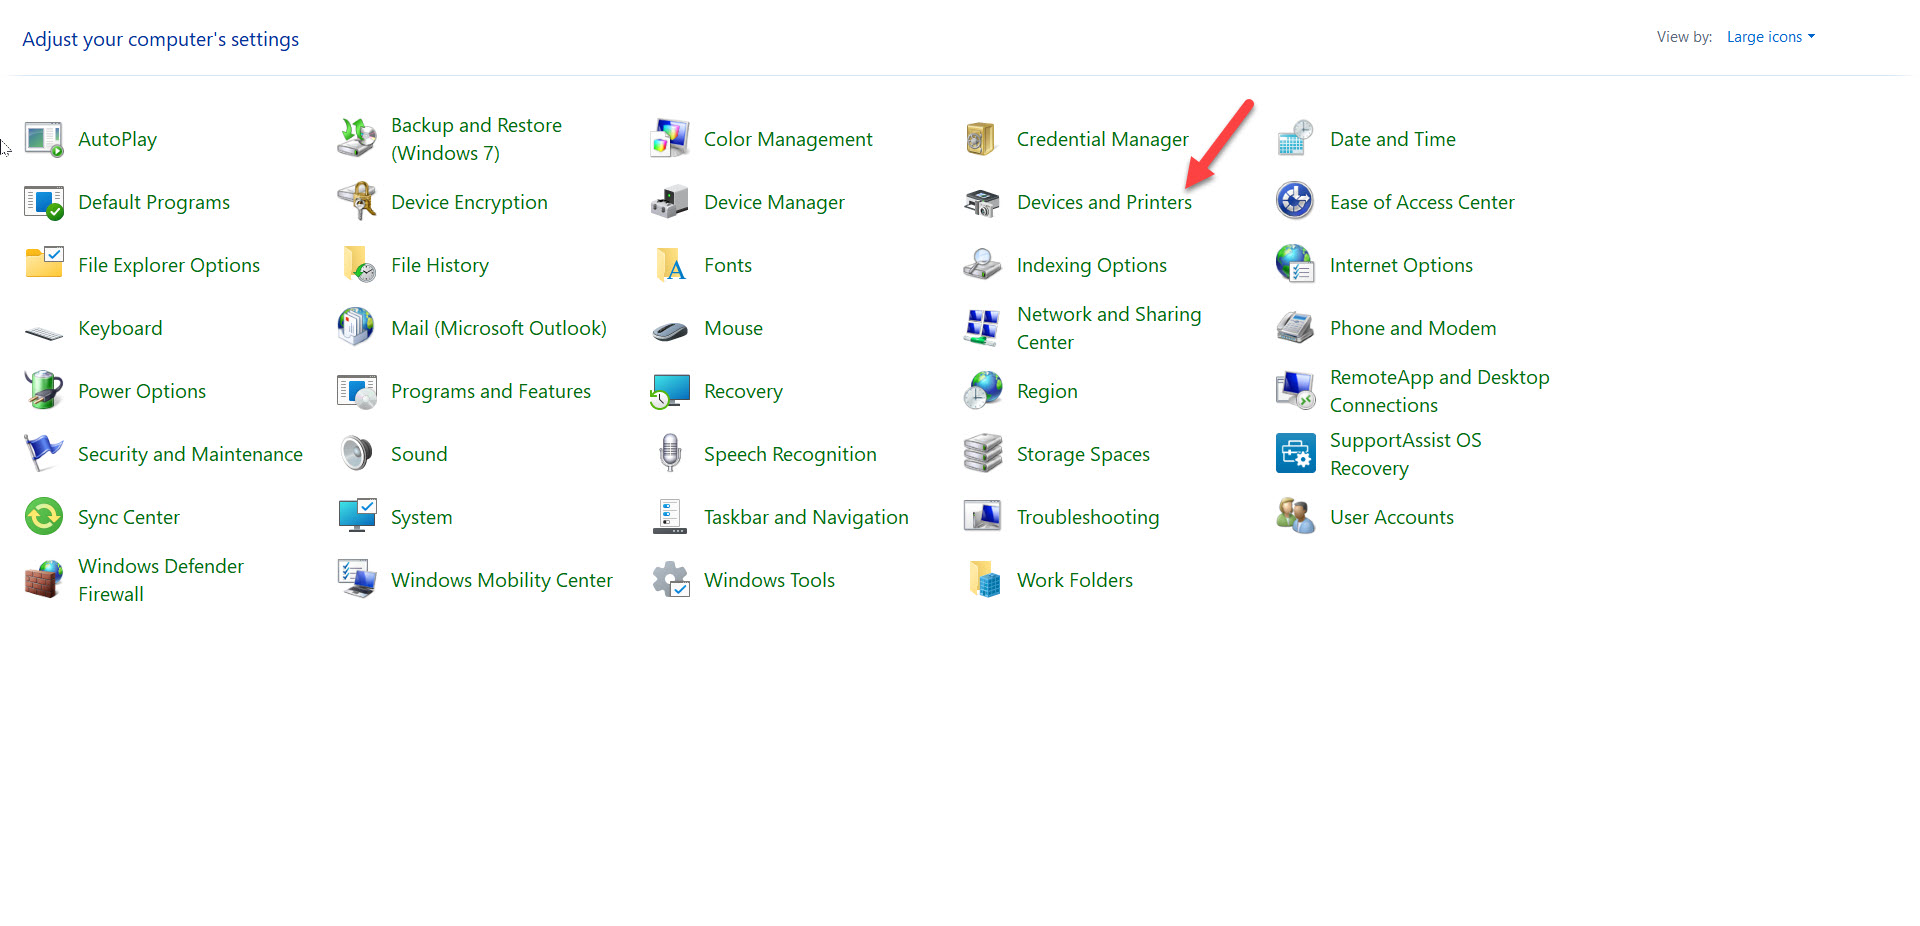This screenshot has height=926, width=1920.
Task: Open SupportAssist OS Recovery
Action: [1405, 454]
